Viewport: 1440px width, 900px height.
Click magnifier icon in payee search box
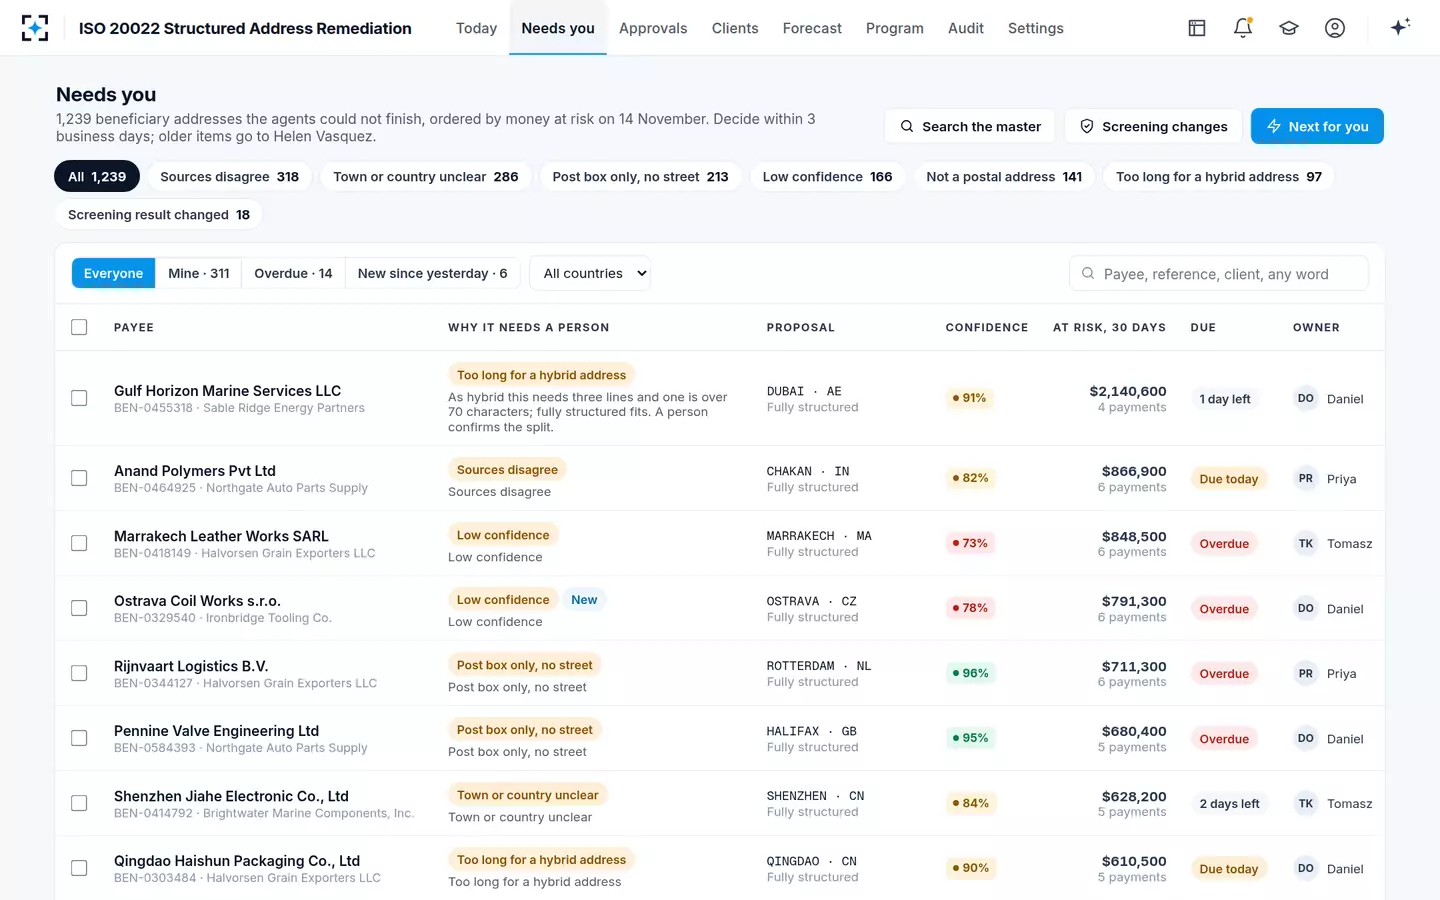tap(1088, 273)
